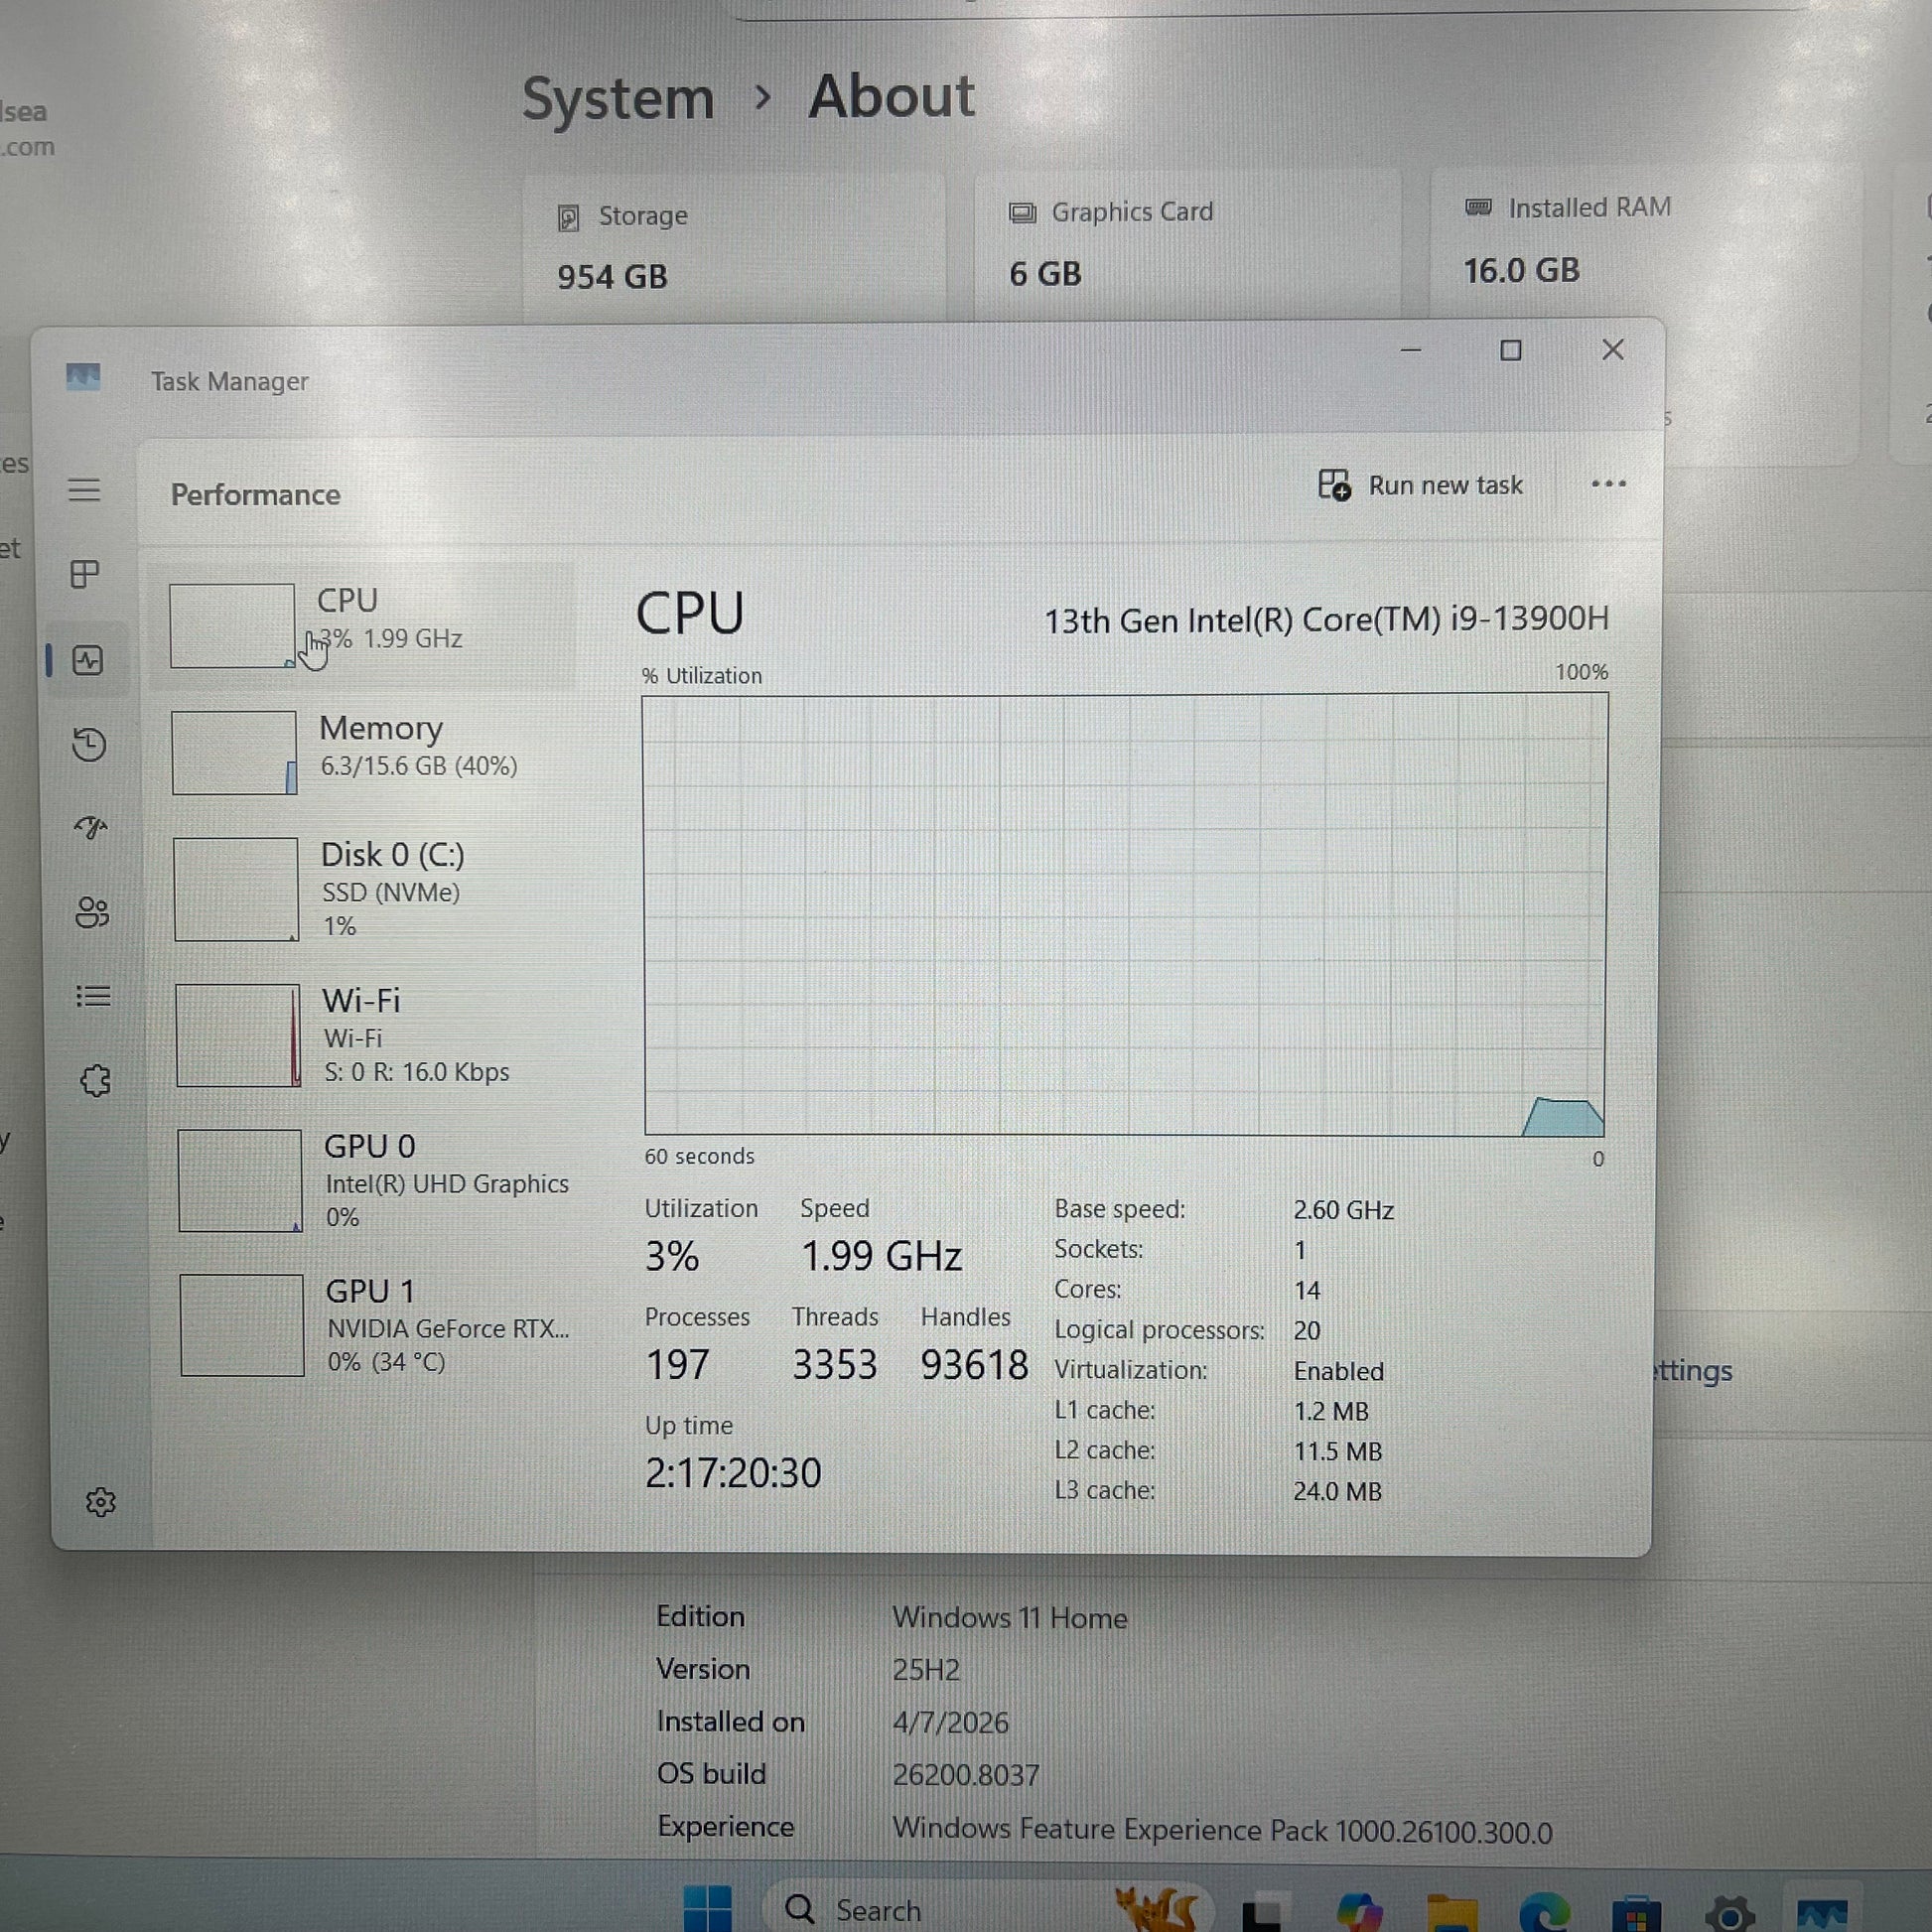Screen dimensions: 1932x1932
Task: Open the three-dot more options menu
Action: click(1608, 484)
